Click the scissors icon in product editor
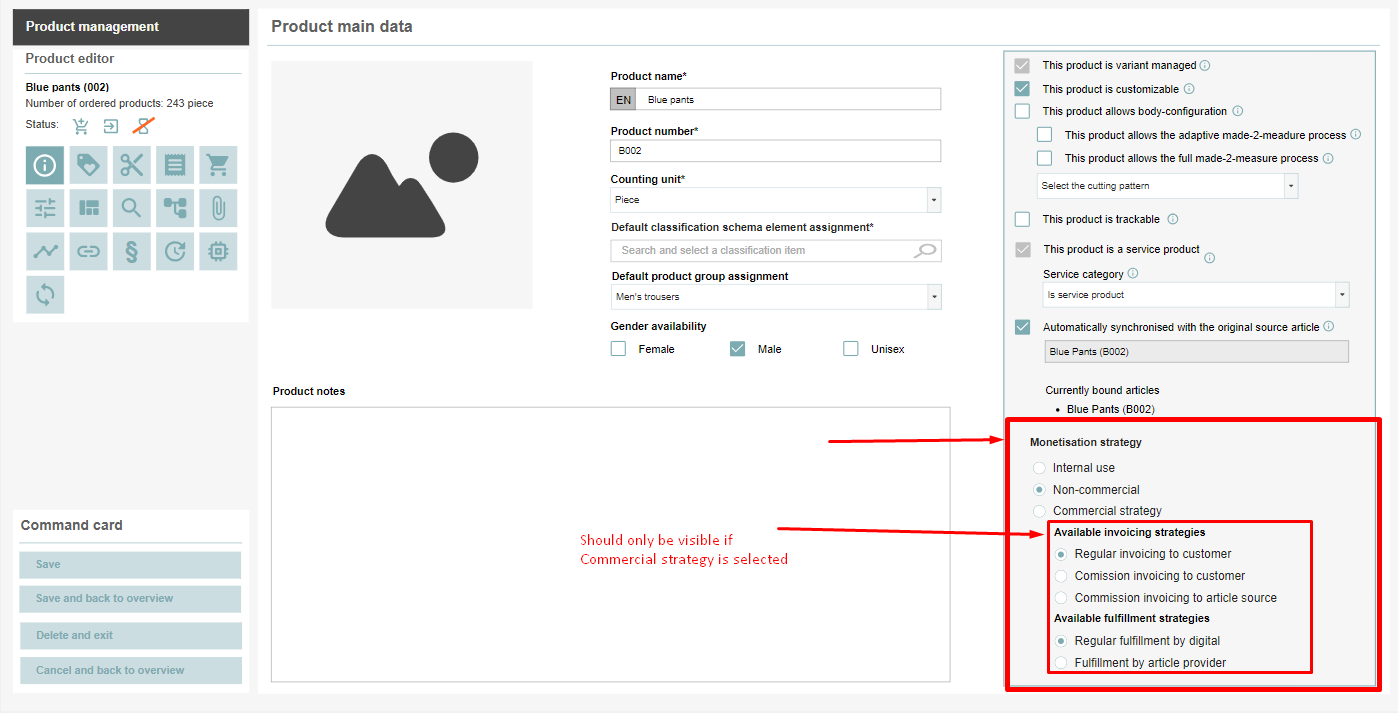 tap(132, 165)
